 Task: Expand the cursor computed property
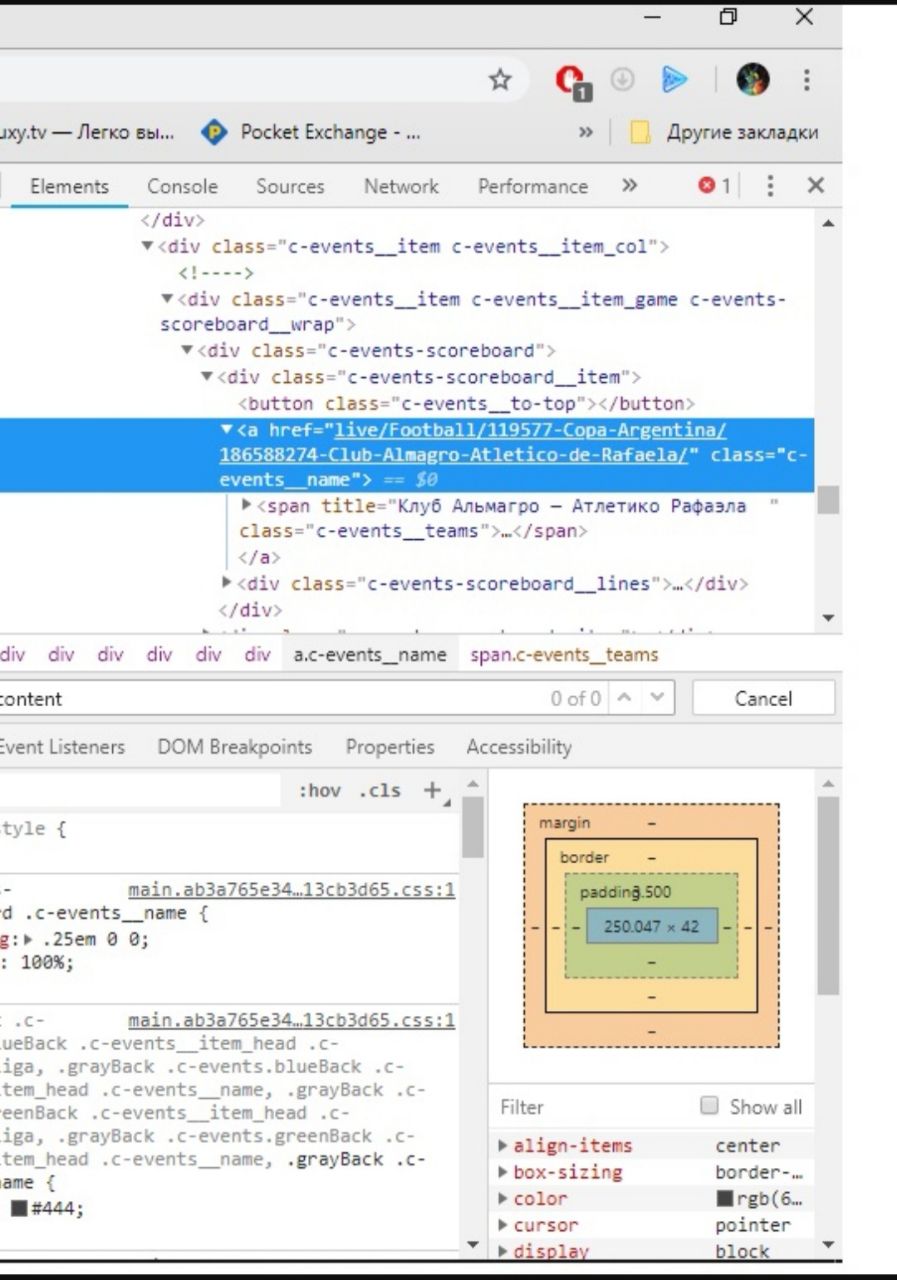[x=505, y=1225]
